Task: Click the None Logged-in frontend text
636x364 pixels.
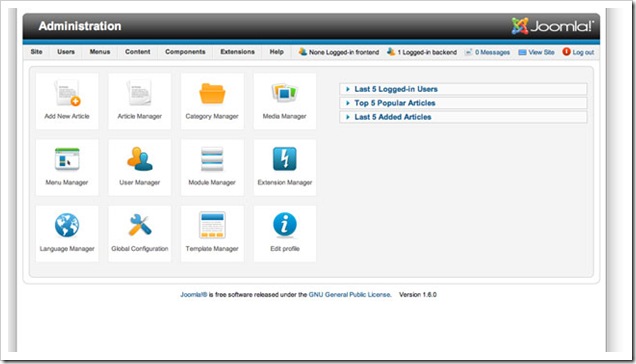Action: (x=344, y=52)
